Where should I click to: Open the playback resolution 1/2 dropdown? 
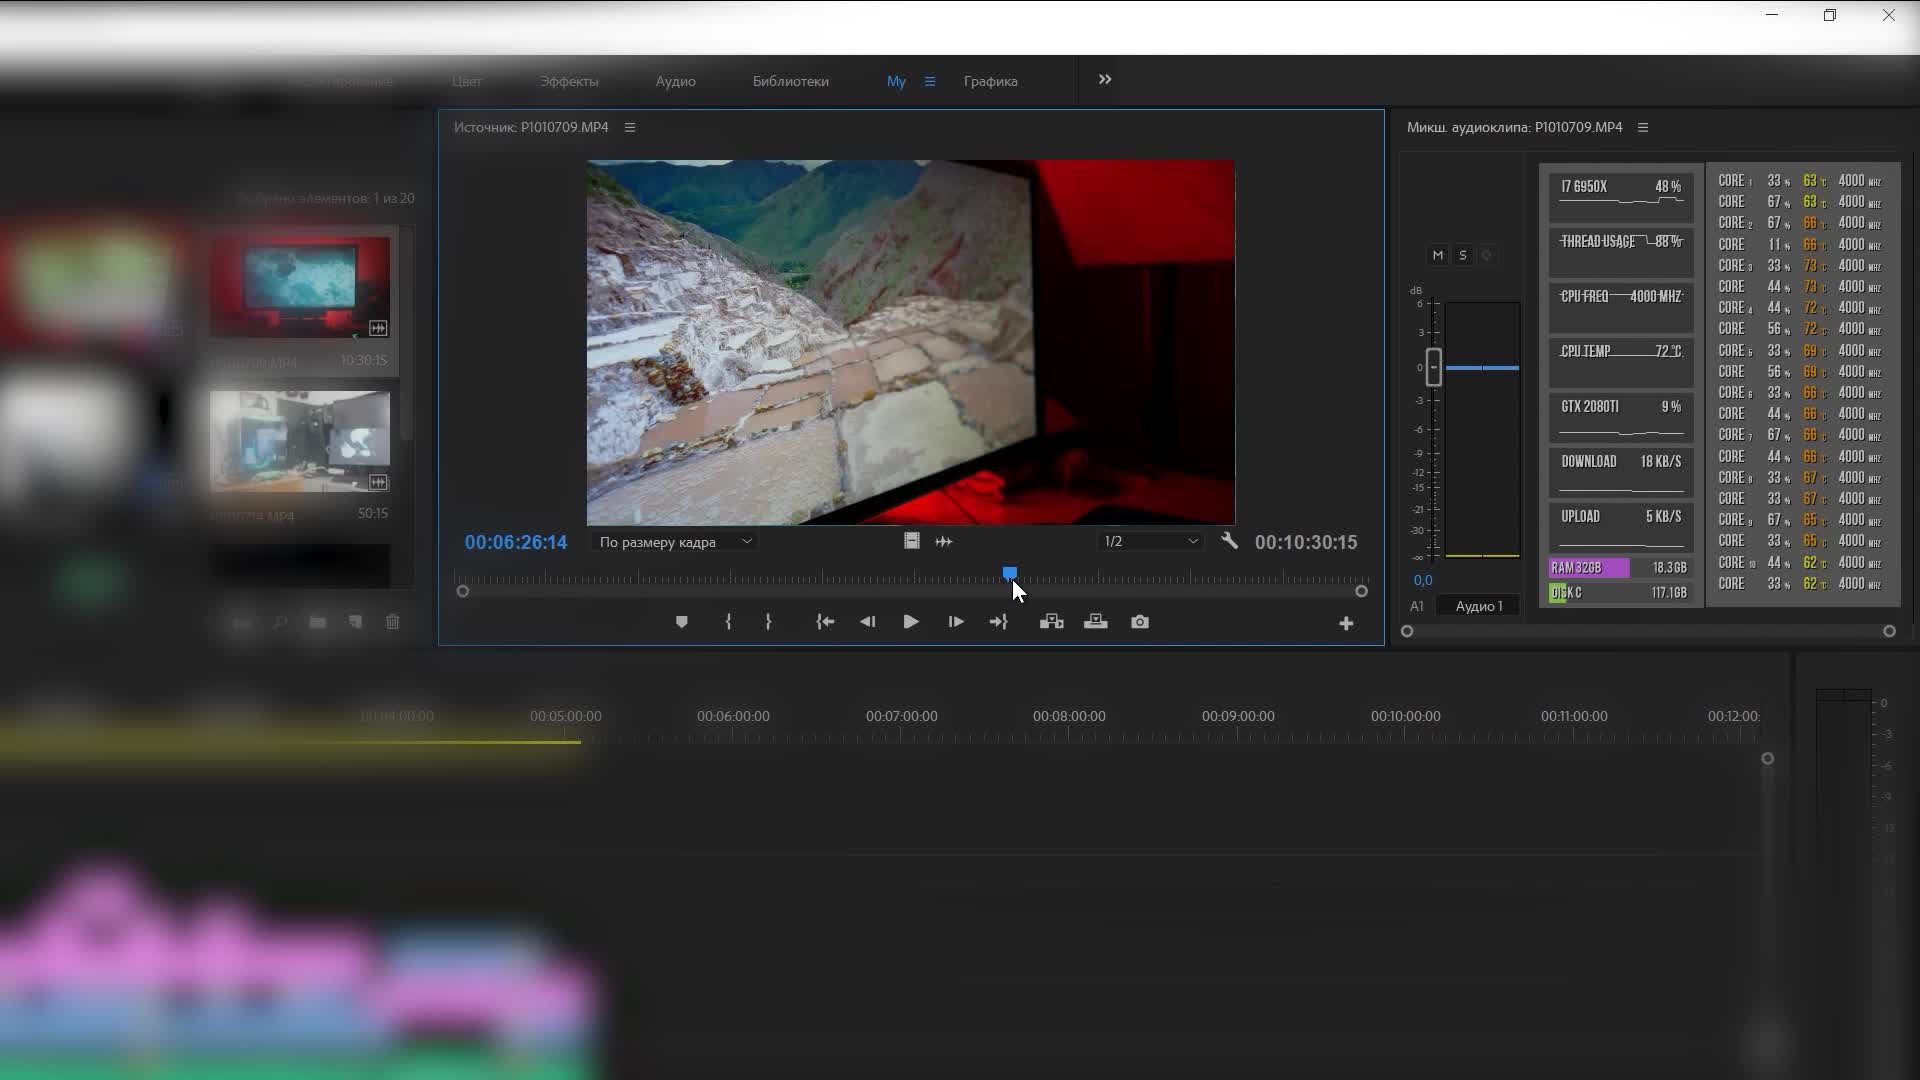click(x=1149, y=541)
